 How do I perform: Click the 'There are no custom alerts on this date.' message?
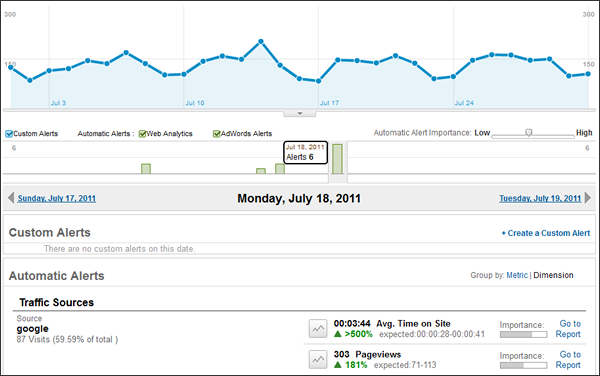point(120,249)
